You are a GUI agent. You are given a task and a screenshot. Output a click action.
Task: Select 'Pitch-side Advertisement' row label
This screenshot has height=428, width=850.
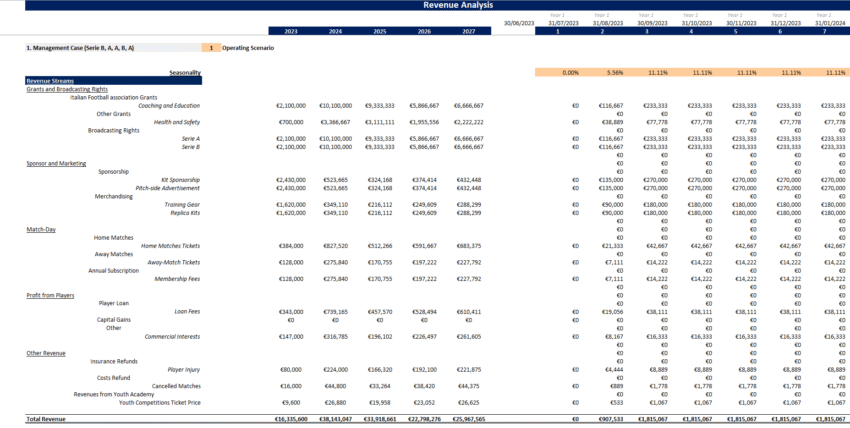point(168,188)
